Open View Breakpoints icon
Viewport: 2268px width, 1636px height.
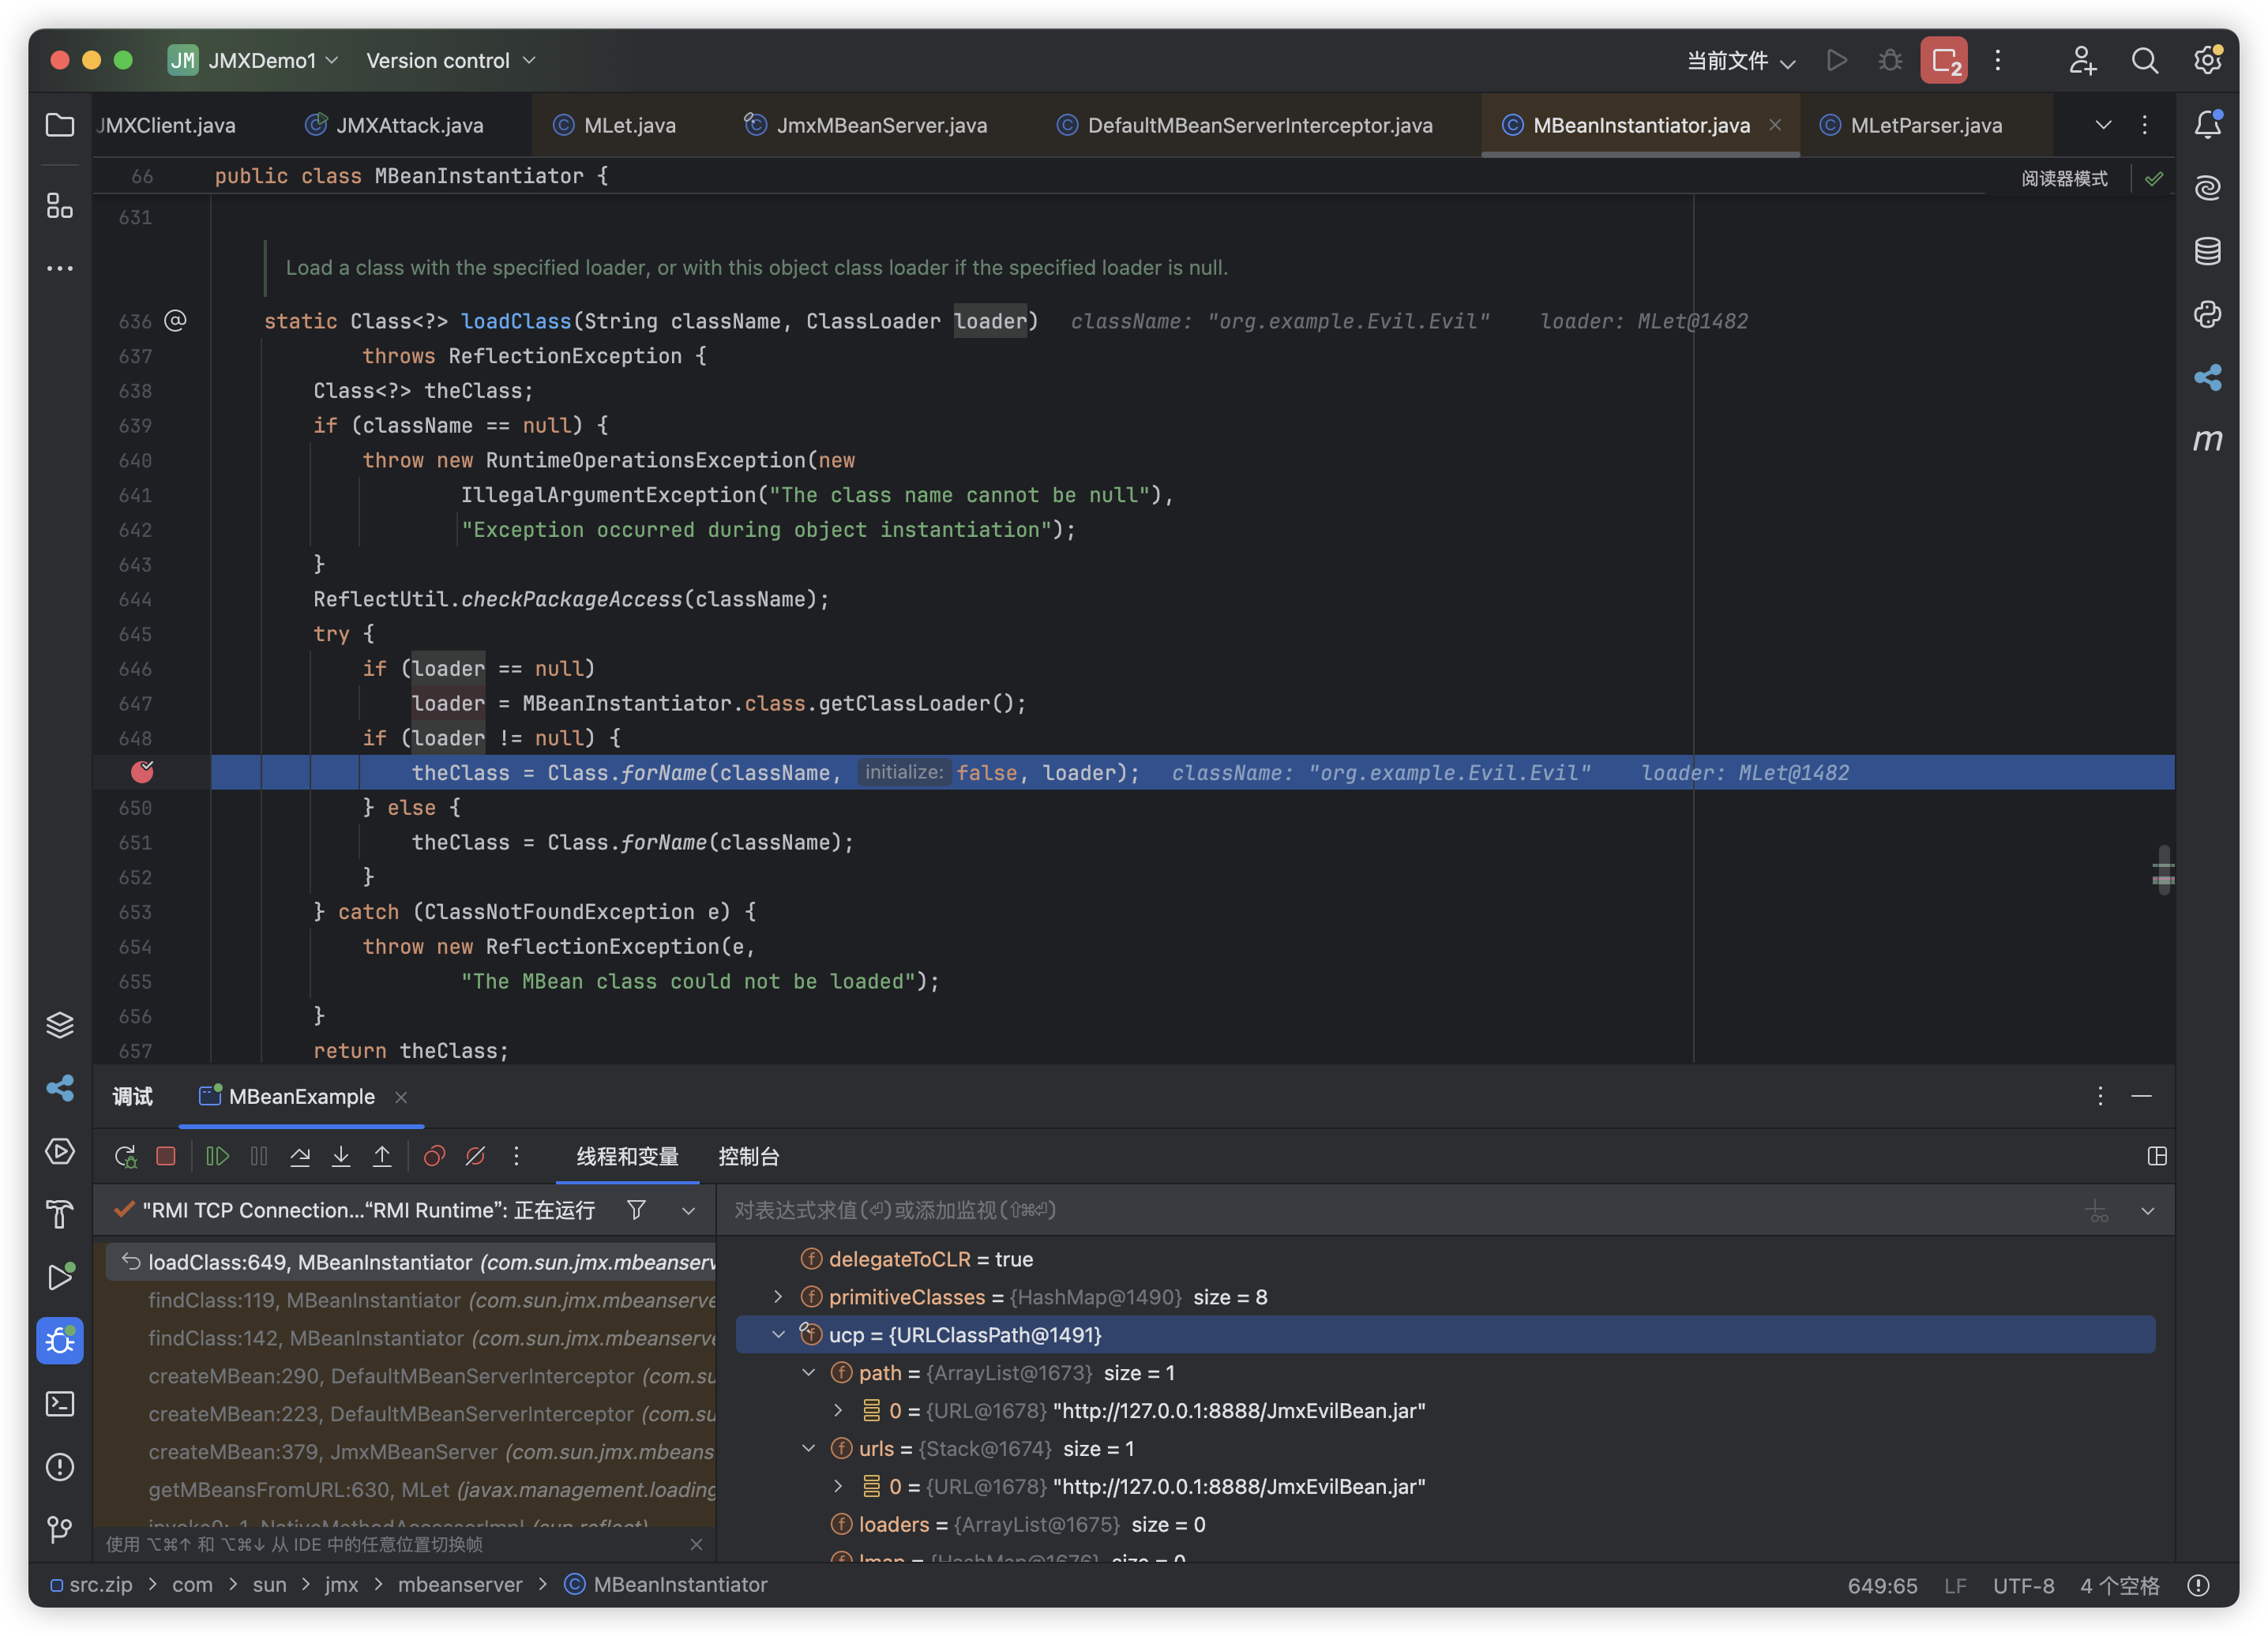coord(434,1156)
